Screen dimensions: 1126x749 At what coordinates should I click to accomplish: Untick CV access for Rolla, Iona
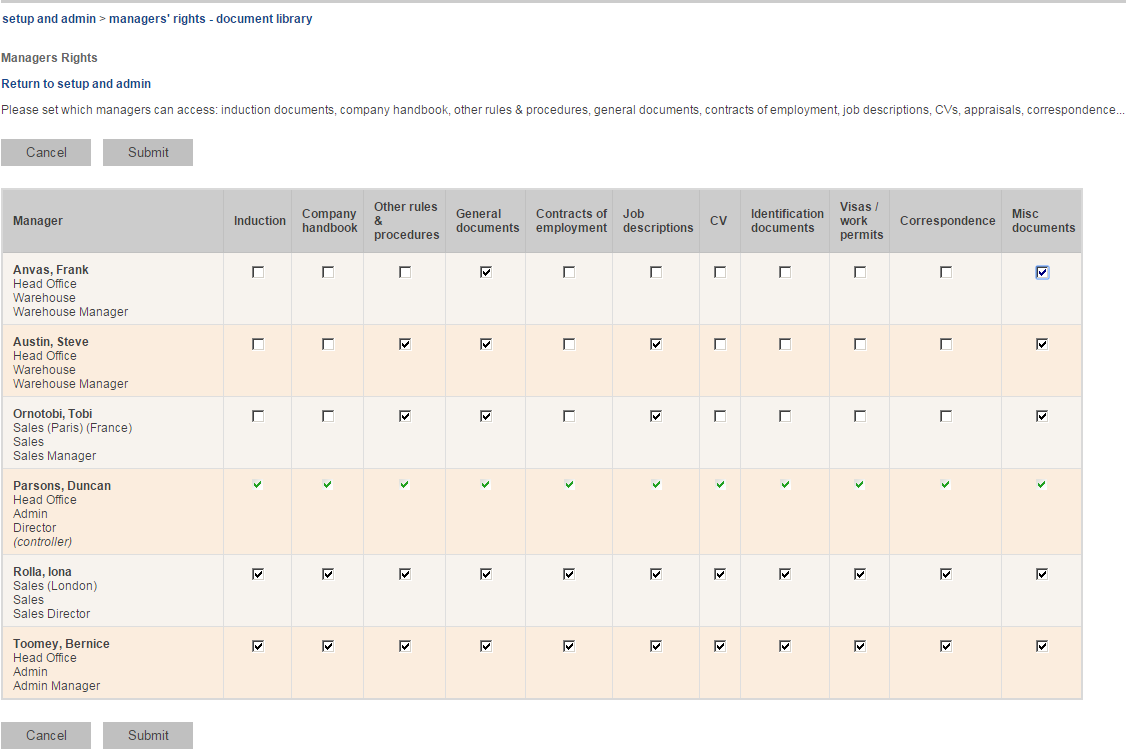tap(720, 574)
